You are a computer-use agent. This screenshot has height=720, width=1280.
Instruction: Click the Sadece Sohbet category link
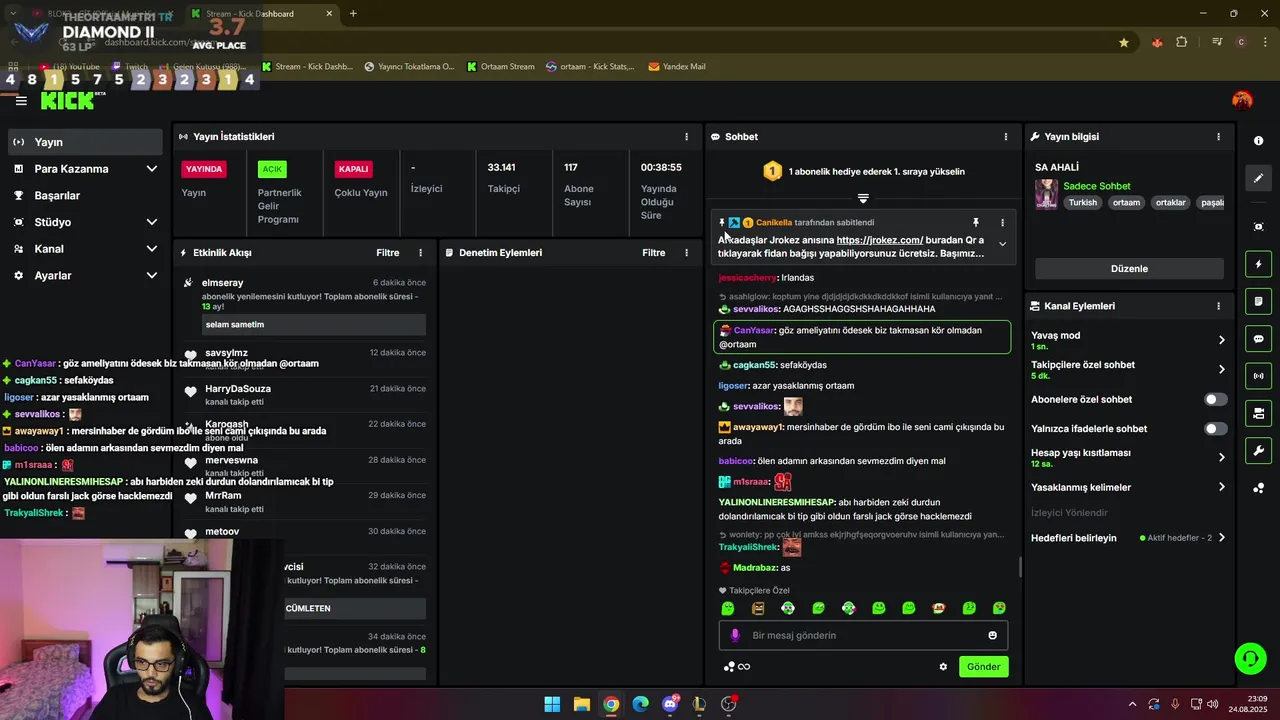pos(1096,186)
